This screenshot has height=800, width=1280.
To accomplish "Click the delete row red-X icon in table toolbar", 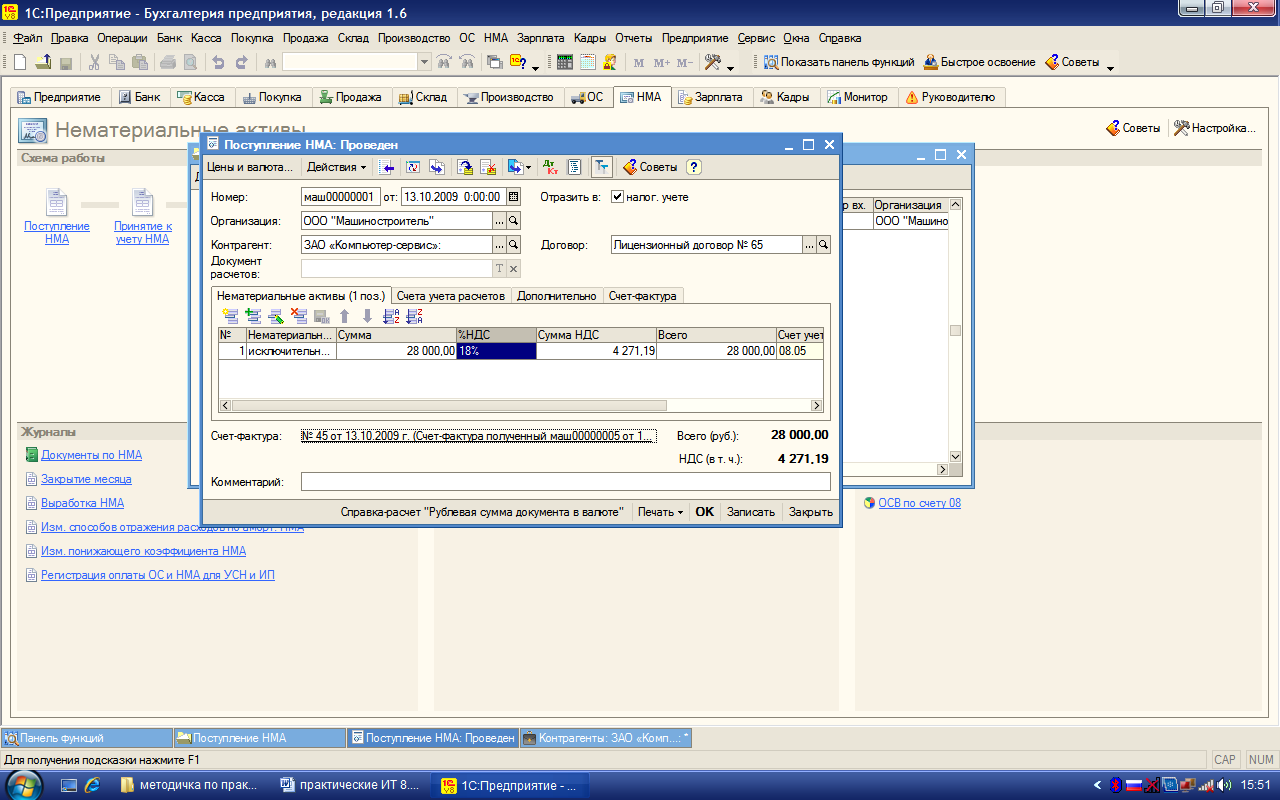I will 299,316.
